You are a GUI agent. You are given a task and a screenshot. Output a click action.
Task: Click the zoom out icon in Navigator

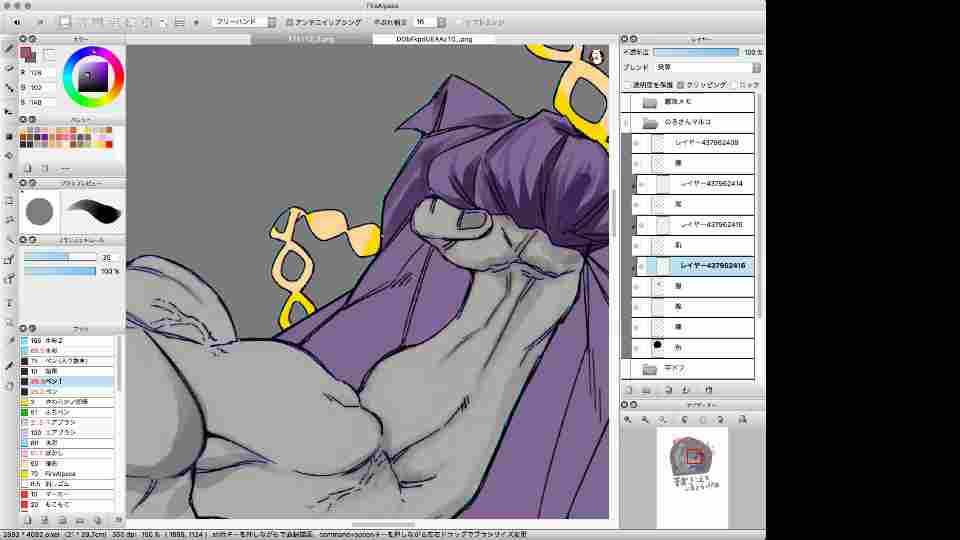pyautogui.click(x=645, y=419)
